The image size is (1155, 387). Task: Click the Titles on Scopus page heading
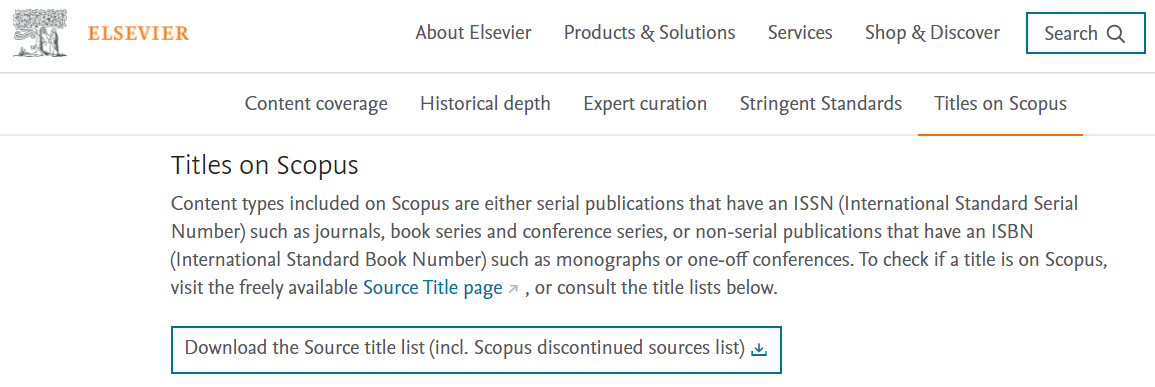point(264,165)
